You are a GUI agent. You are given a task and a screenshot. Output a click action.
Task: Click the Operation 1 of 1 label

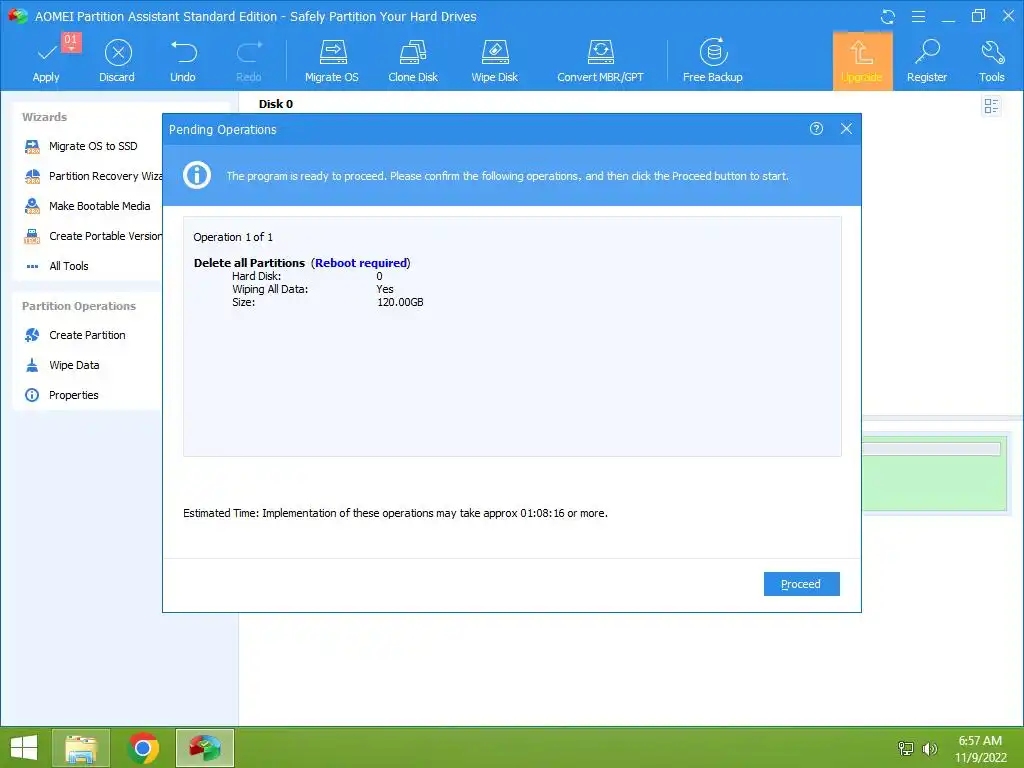tap(233, 237)
